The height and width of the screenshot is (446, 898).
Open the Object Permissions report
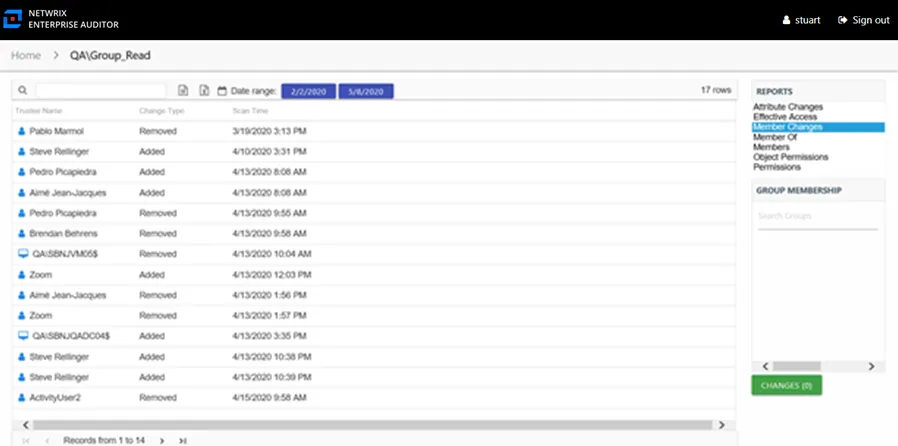point(791,157)
